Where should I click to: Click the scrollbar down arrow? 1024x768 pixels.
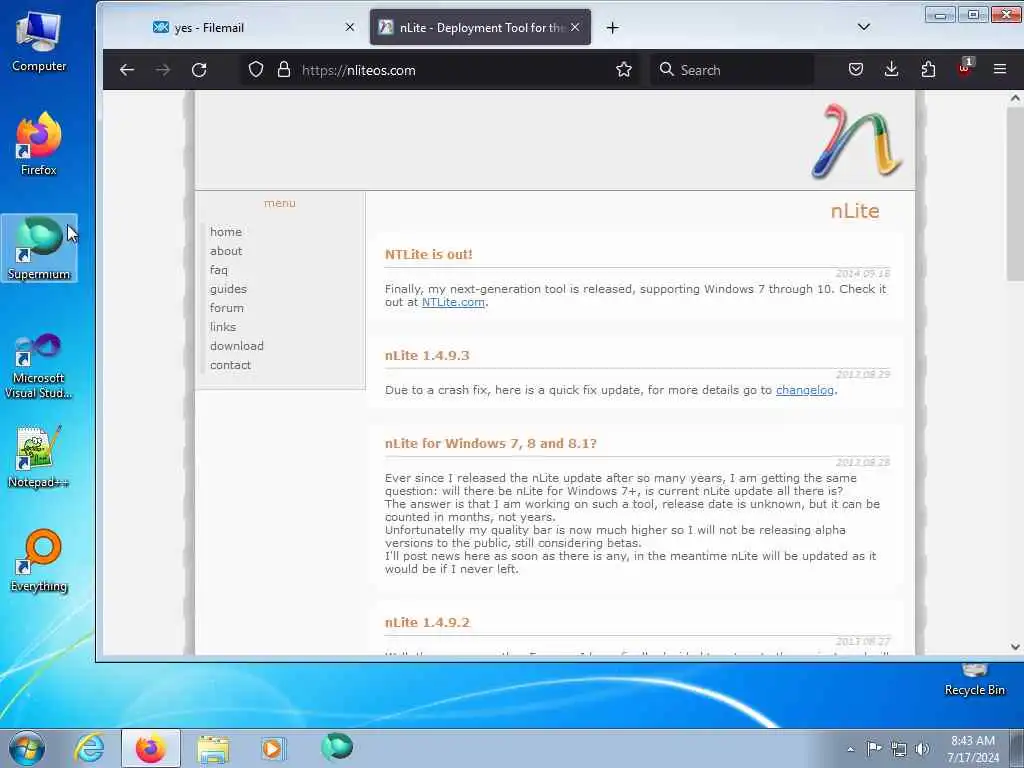click(1015, 647)
